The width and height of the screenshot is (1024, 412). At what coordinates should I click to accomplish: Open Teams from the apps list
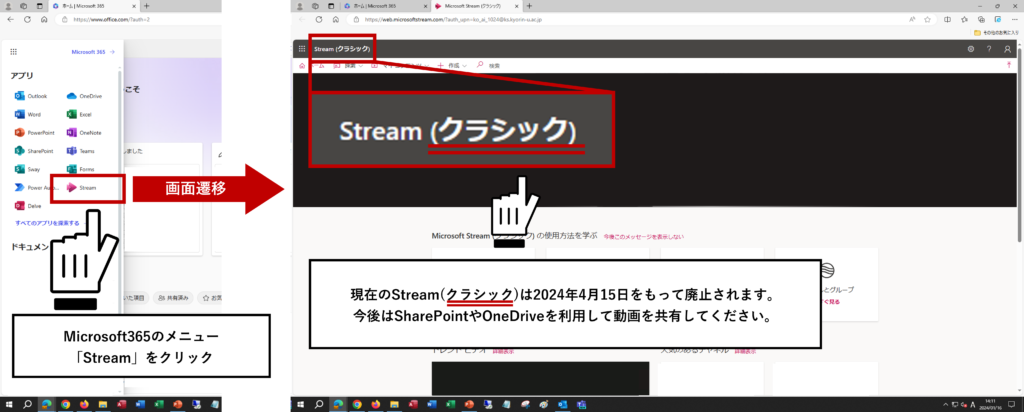(80, 151)
